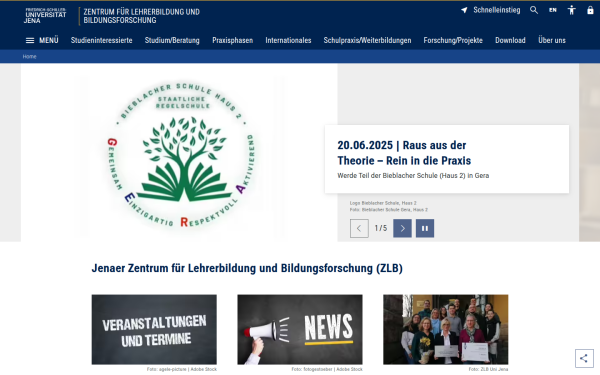
Task: Click the Home breadcrumb link
Action: (29, 57)
